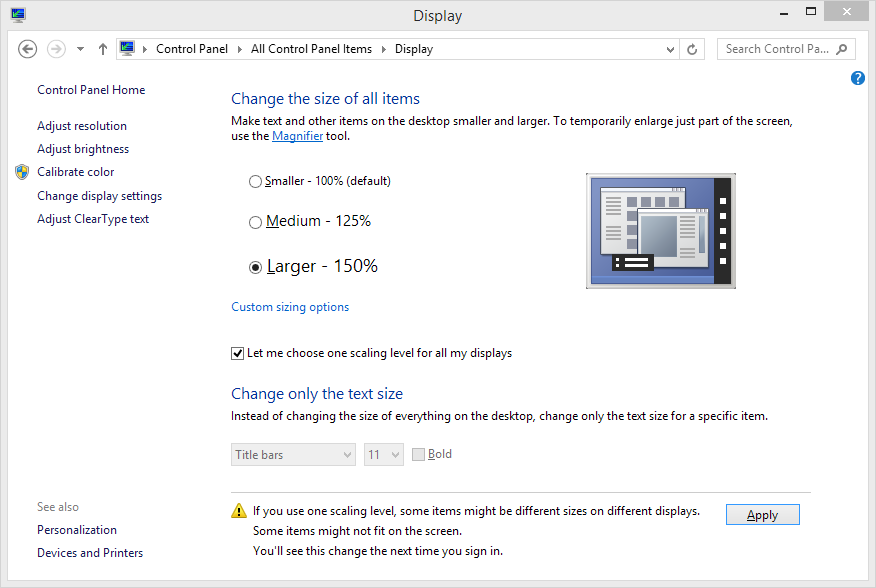876x588 pixels.
Task: Click the Calibrate color shield icon
Action: [22, 172]
